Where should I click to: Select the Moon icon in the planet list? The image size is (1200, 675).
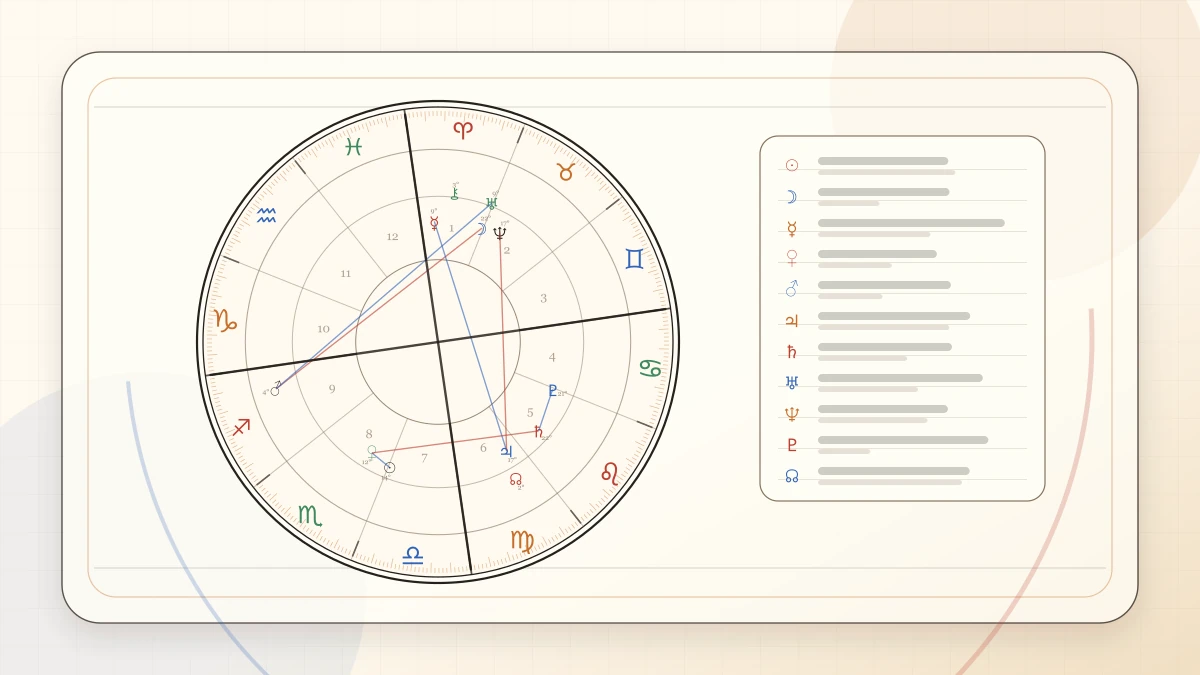(x=792, y=197)
